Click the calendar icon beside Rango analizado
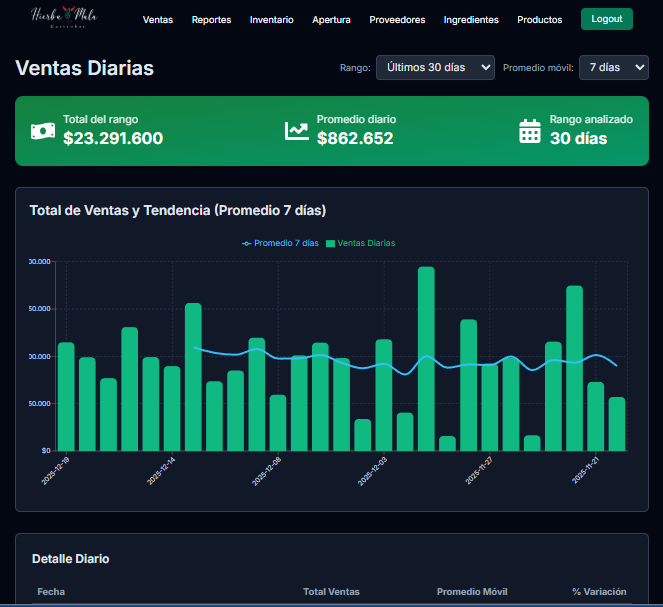 point(530,131)
